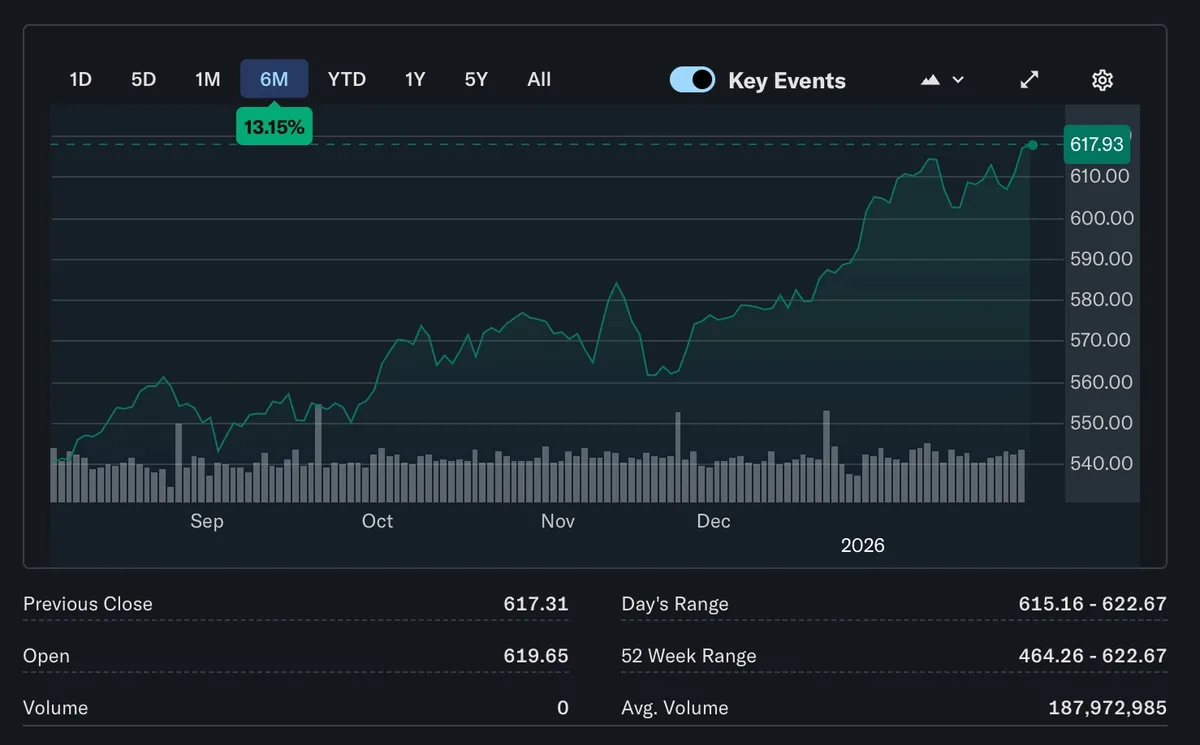
Task: Click the green 13.15% change badge
Action: tap(274, 127)
